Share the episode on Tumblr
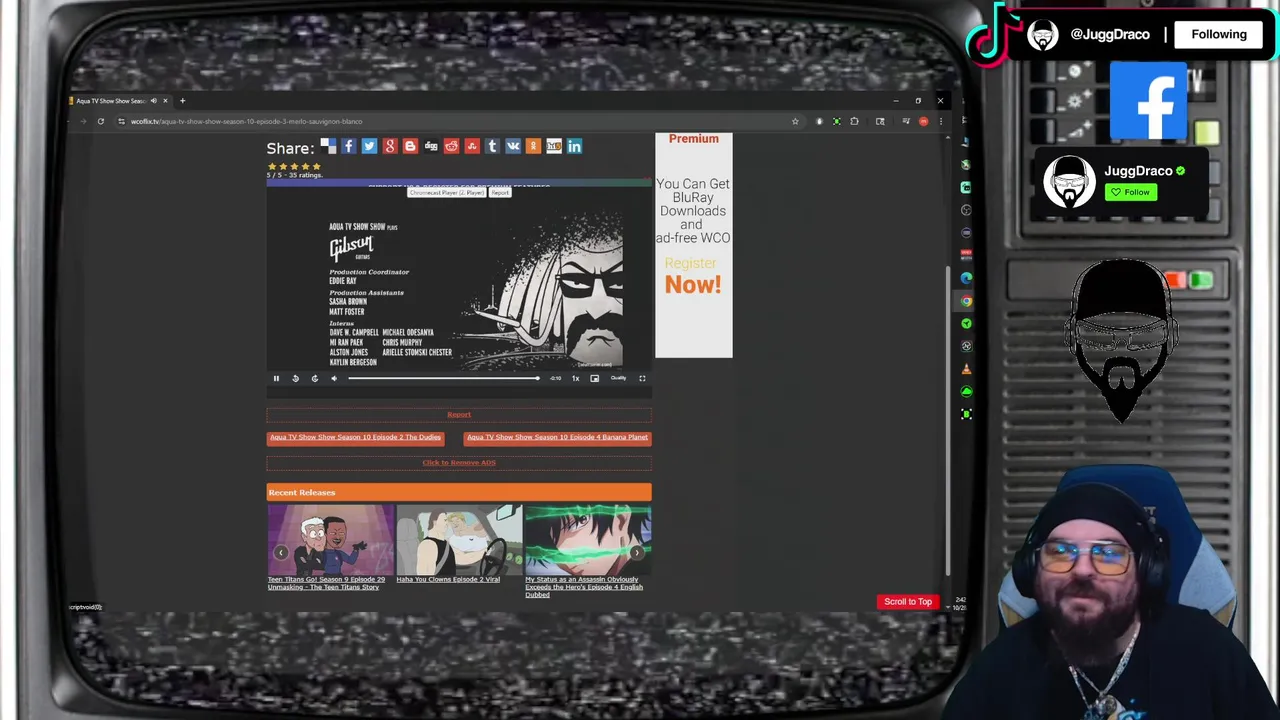 (492, 146)
